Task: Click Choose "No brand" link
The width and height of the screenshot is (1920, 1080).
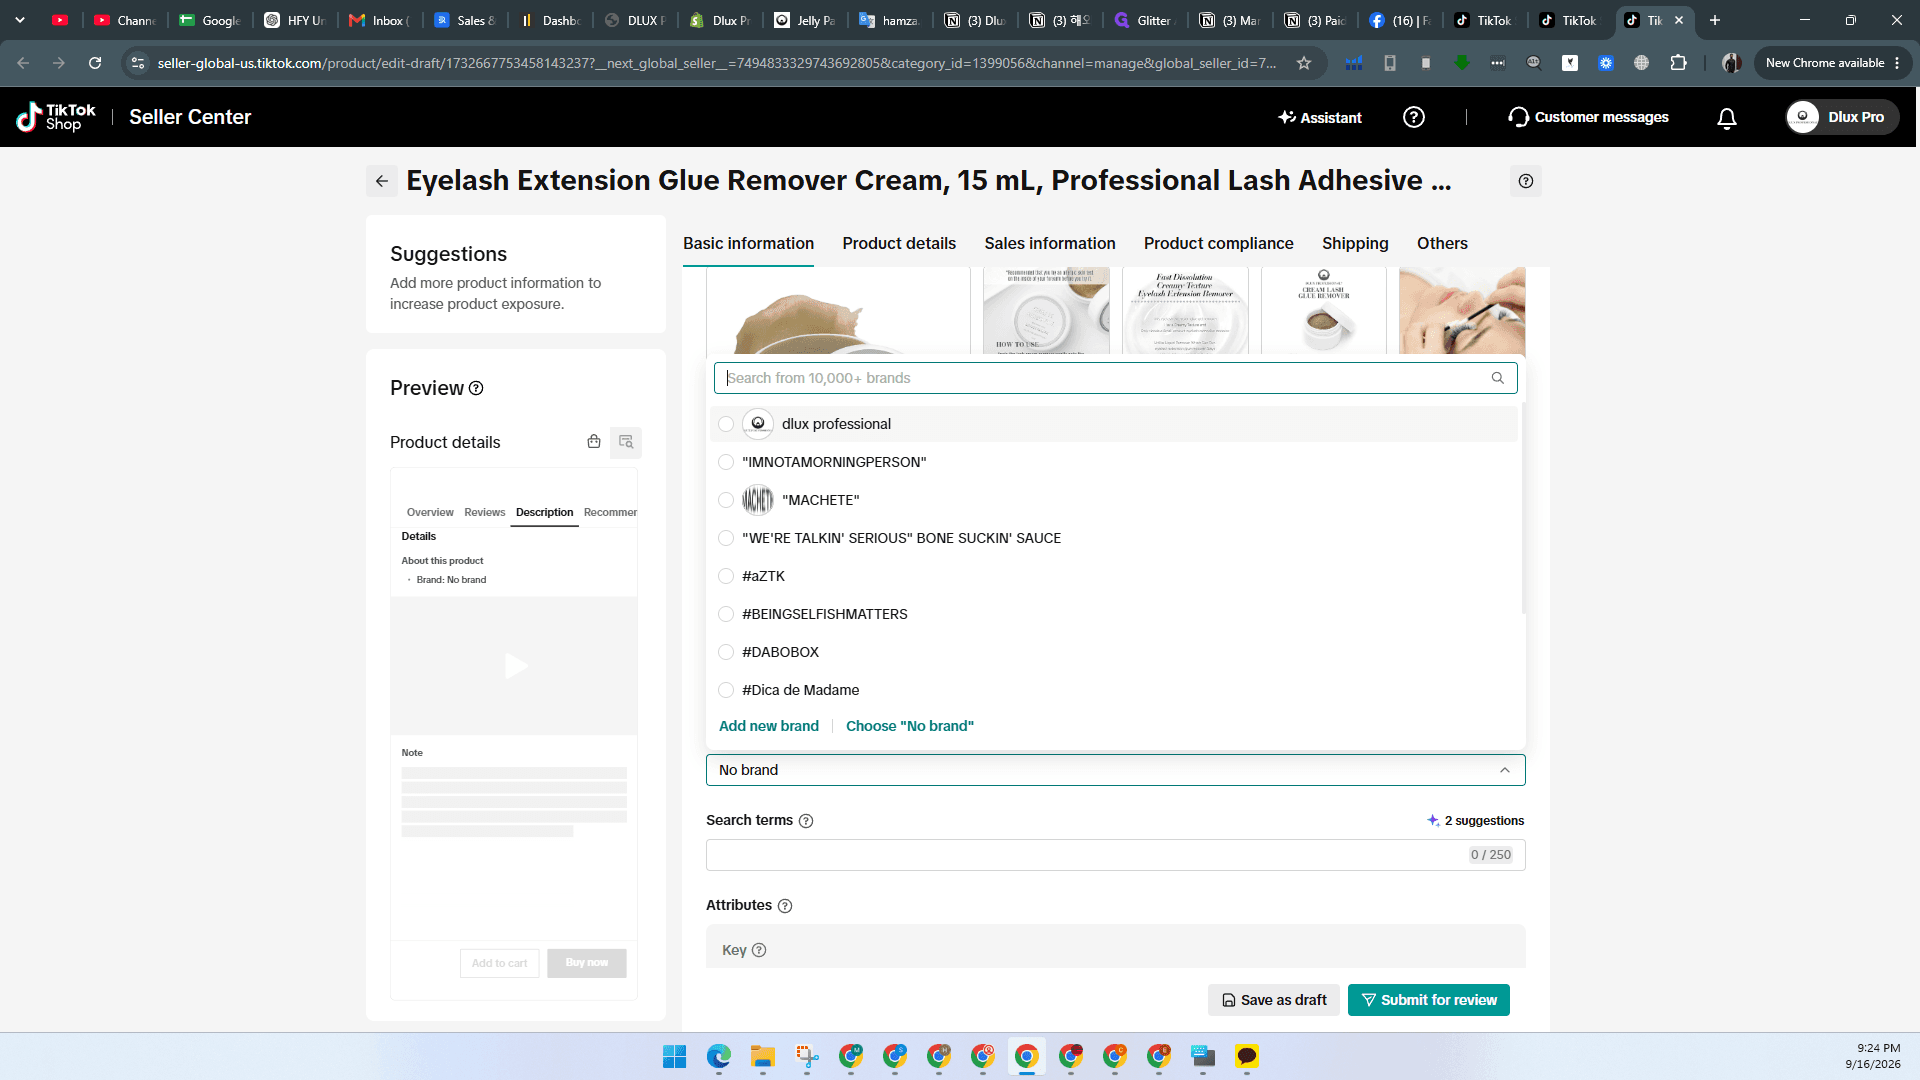Action: 909,726
